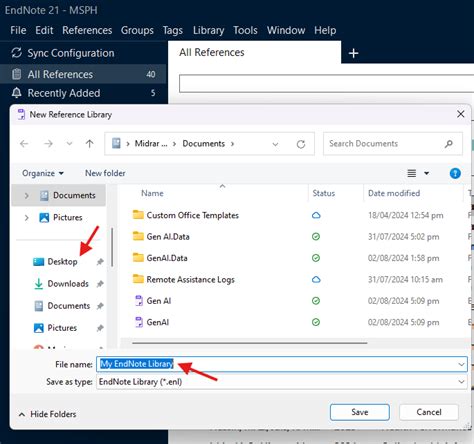Click the Search Documents field
Viewport: 474px width, 444px height.
tap(393, 144)
